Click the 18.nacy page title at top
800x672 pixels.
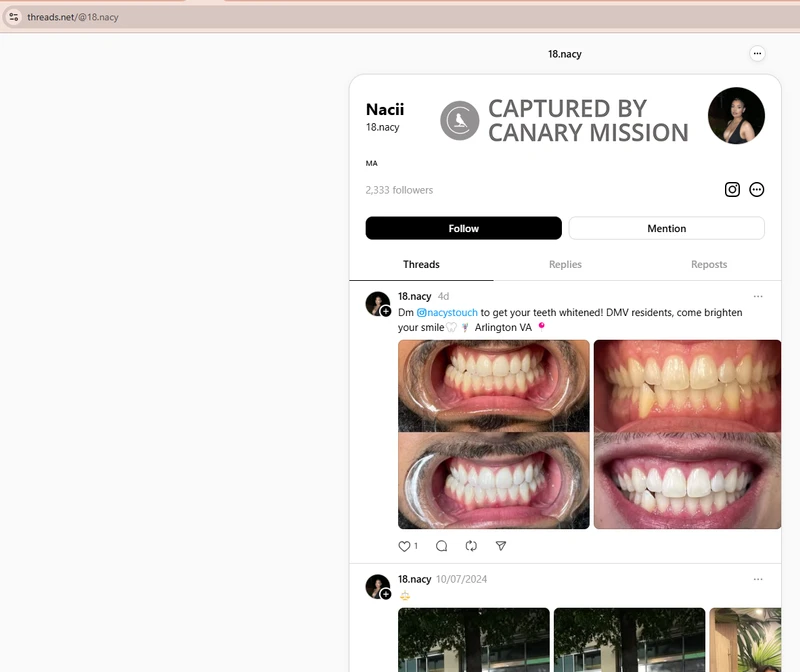point(565,54)
